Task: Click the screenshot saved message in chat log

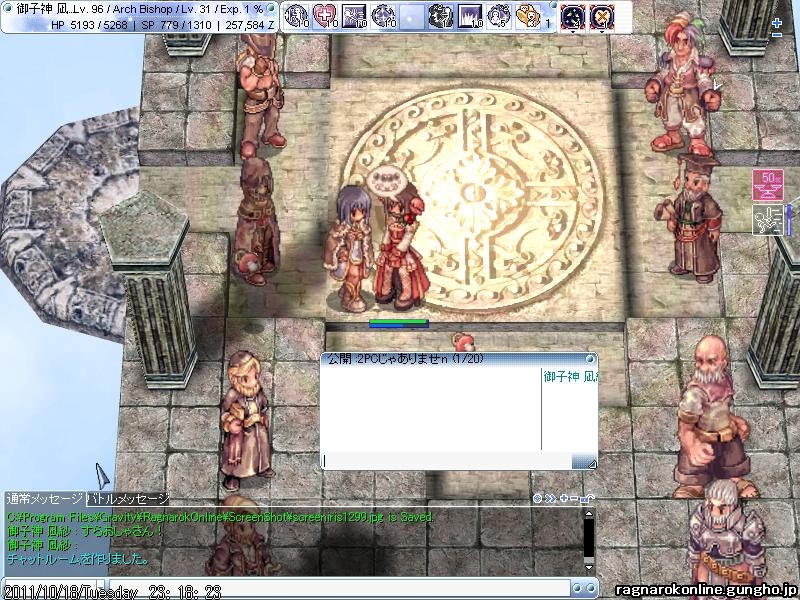Action: tap(220, 517)
